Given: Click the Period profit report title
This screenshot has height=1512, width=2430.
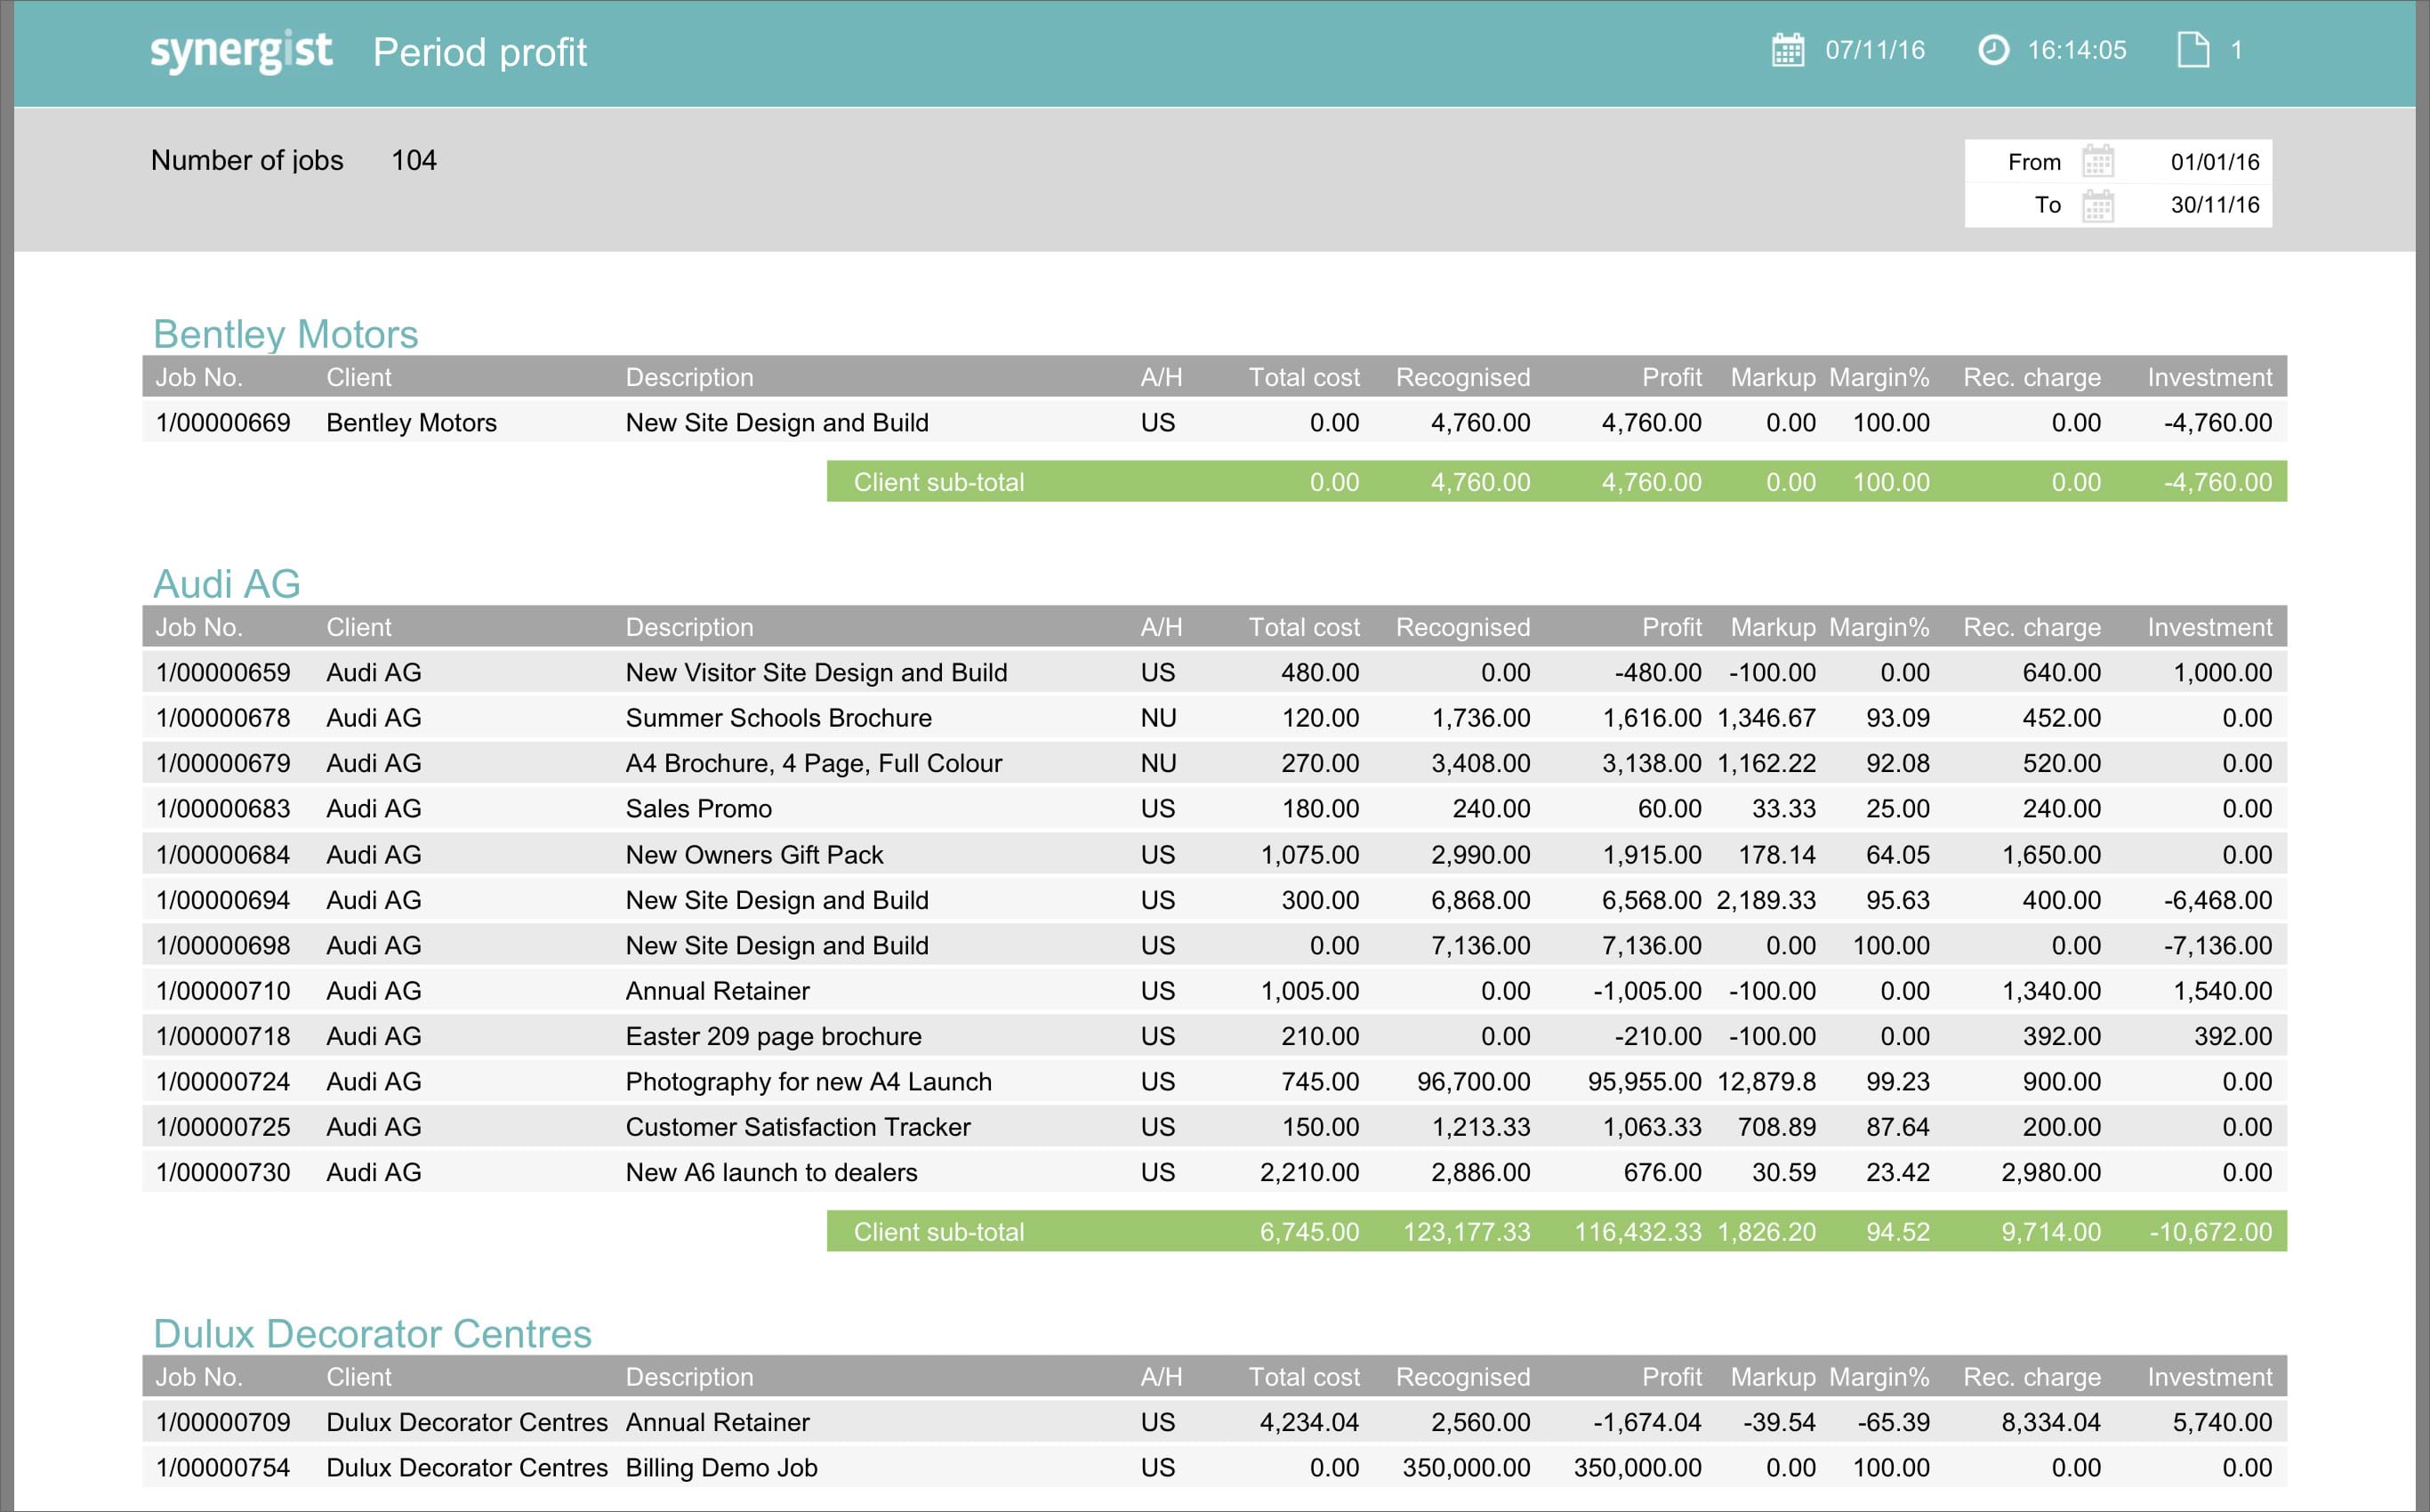Looking at the screenshot, I should coord(480,53).
